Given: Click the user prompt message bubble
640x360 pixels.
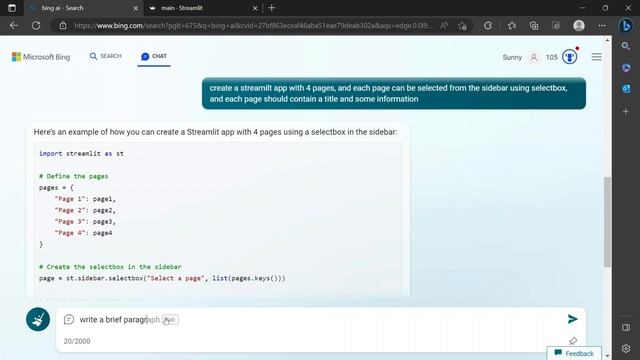Looking at the screenshot, I should tap(394, 93).
